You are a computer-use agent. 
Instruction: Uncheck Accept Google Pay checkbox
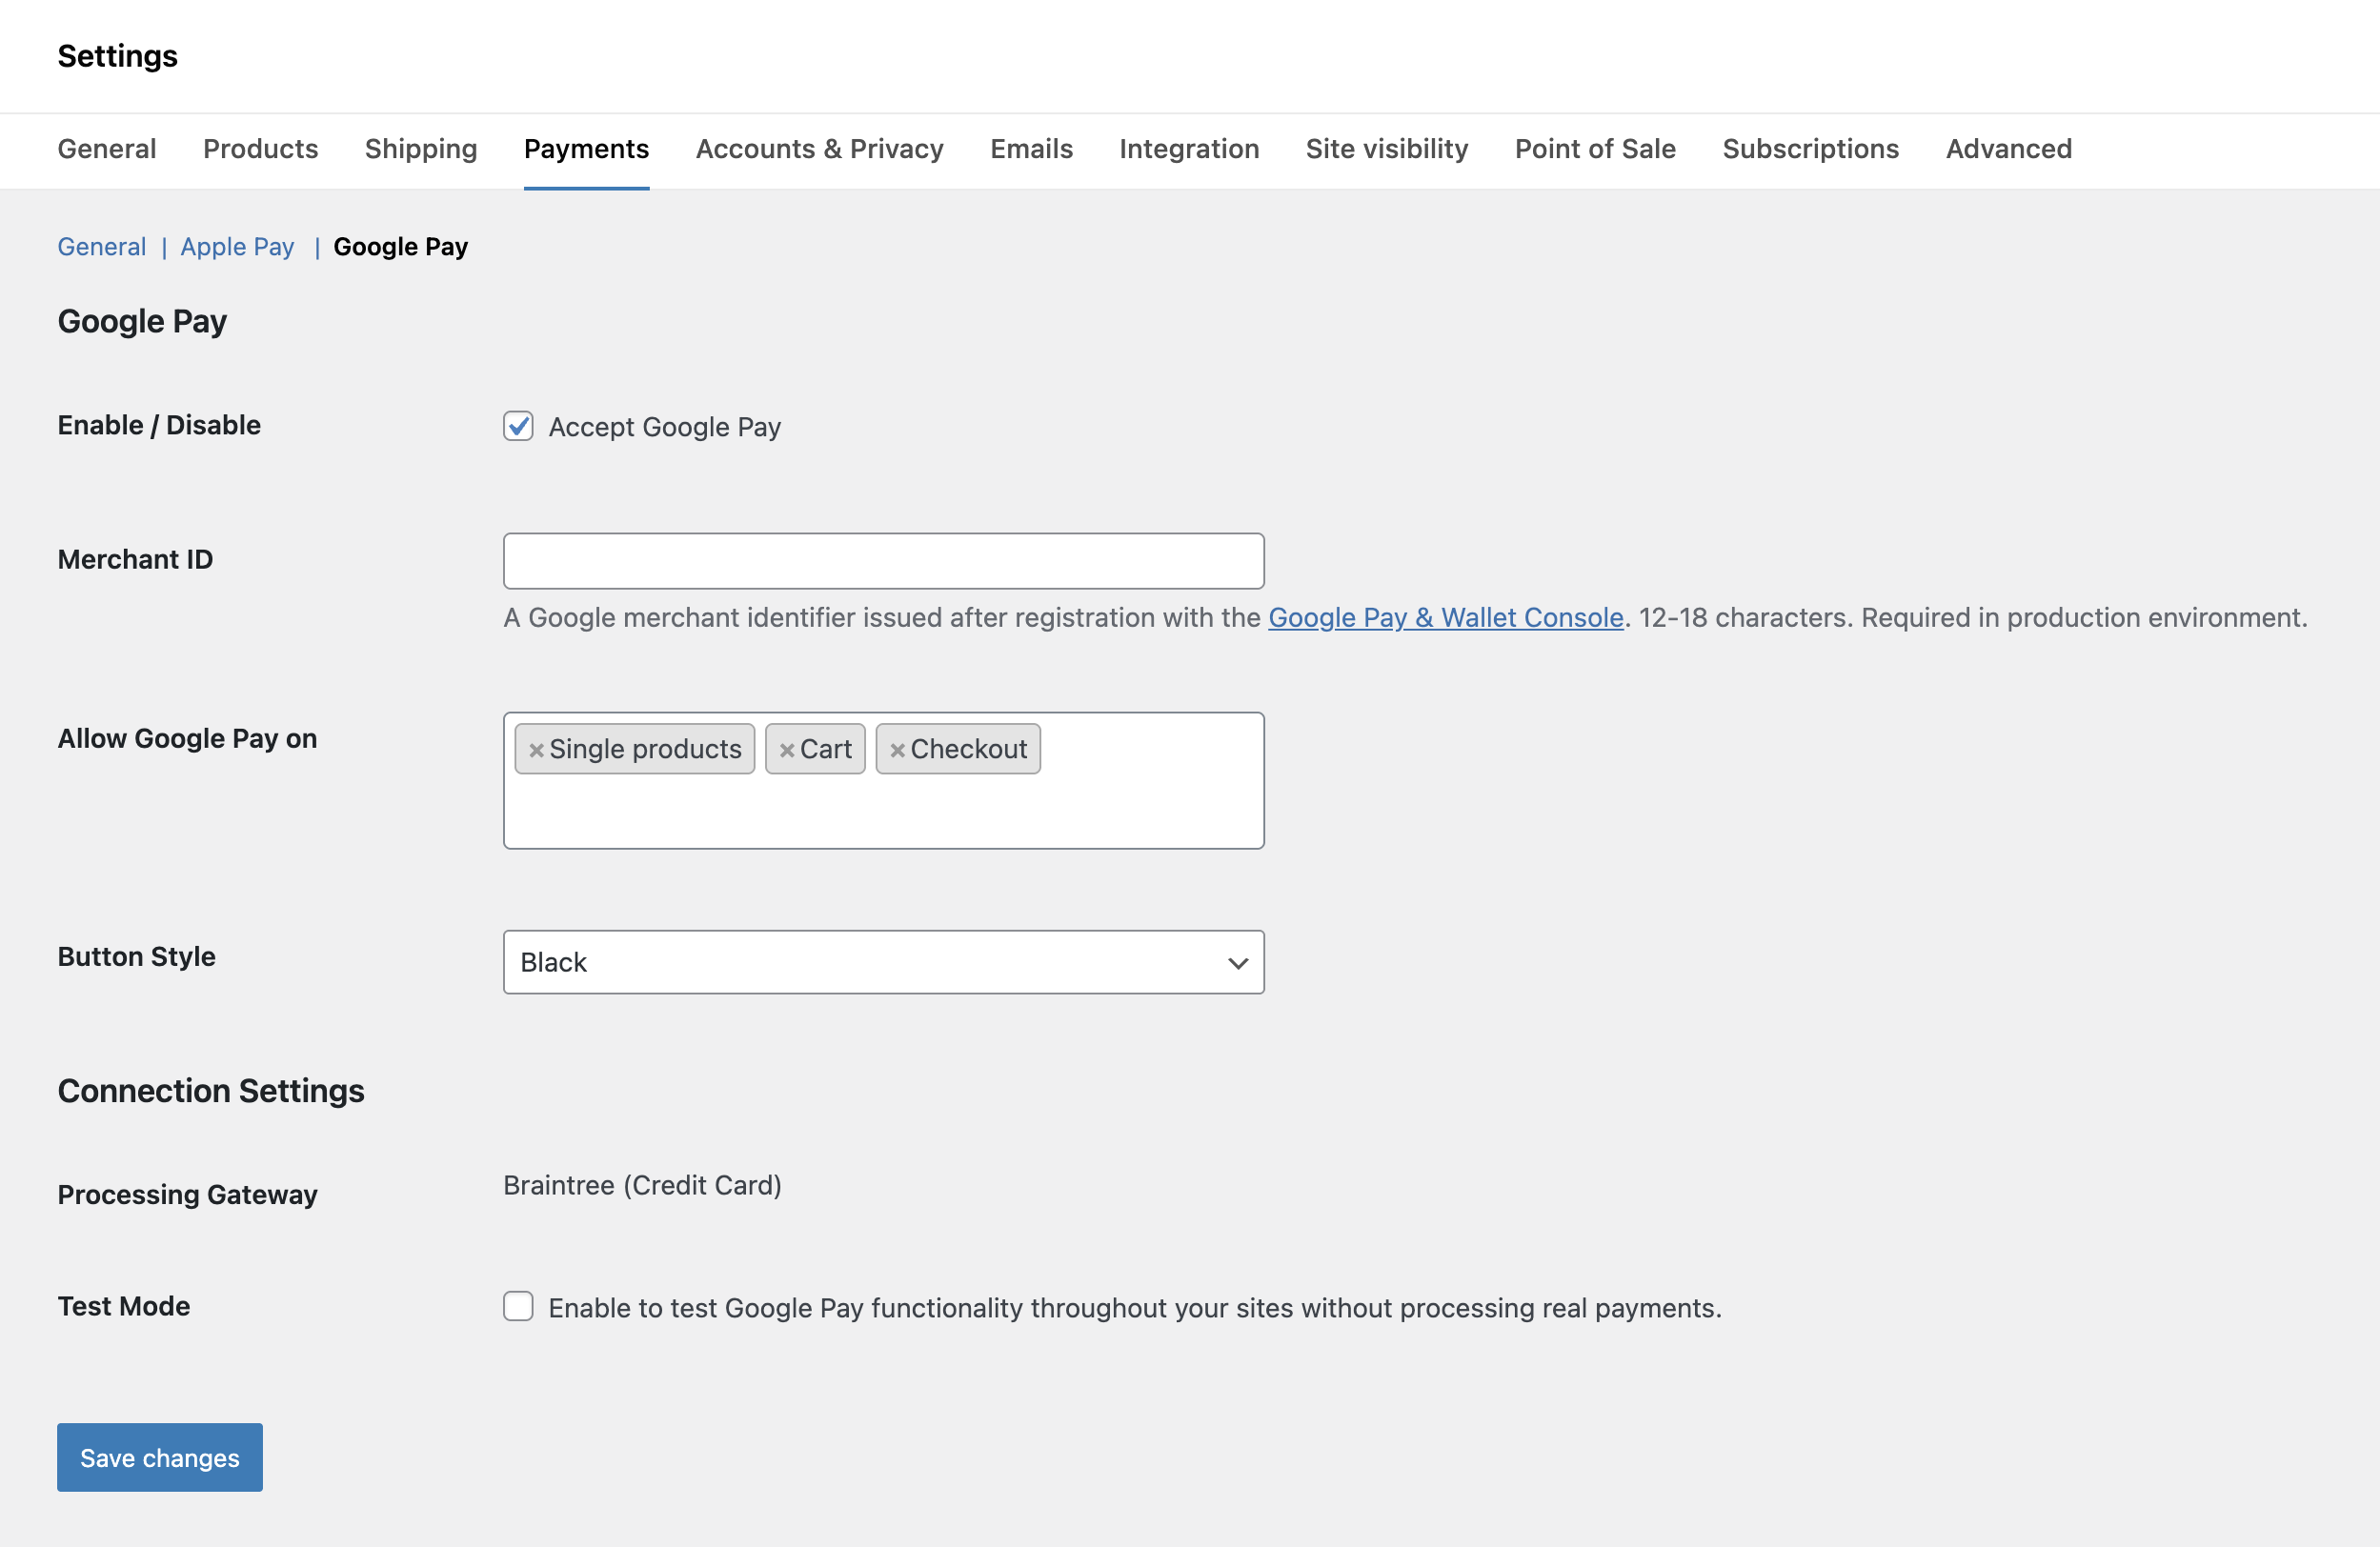[518, 426]
